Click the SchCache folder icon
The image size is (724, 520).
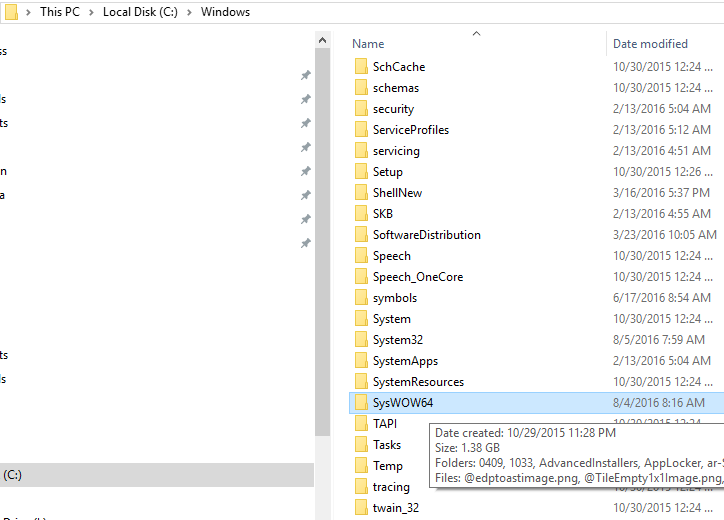[x=362, y=67]
